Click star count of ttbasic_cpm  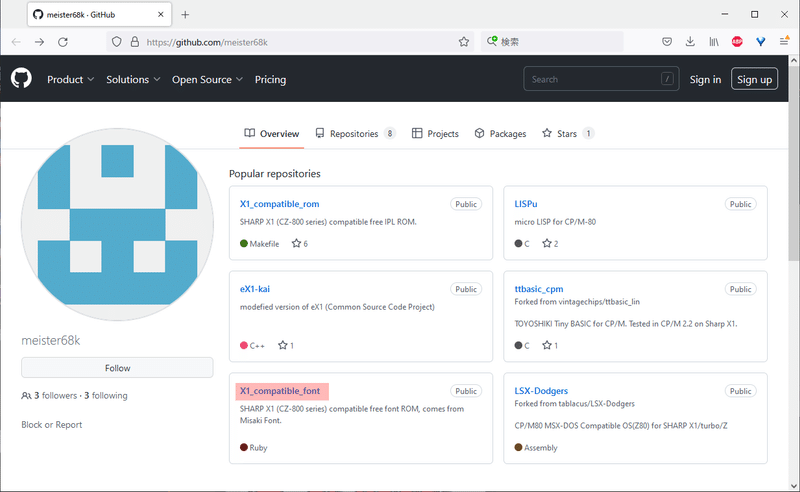[550, 346]
